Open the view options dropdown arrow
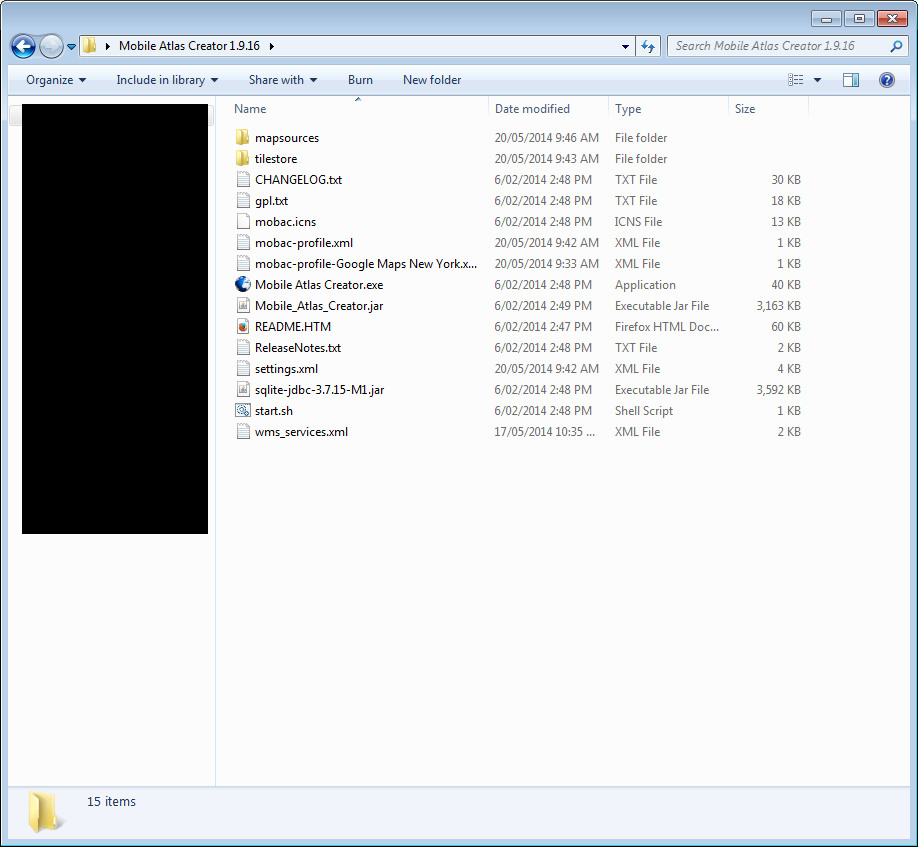The height and width of the screenshot is (847, 918). pyautogui.click(x=817, y=80)
